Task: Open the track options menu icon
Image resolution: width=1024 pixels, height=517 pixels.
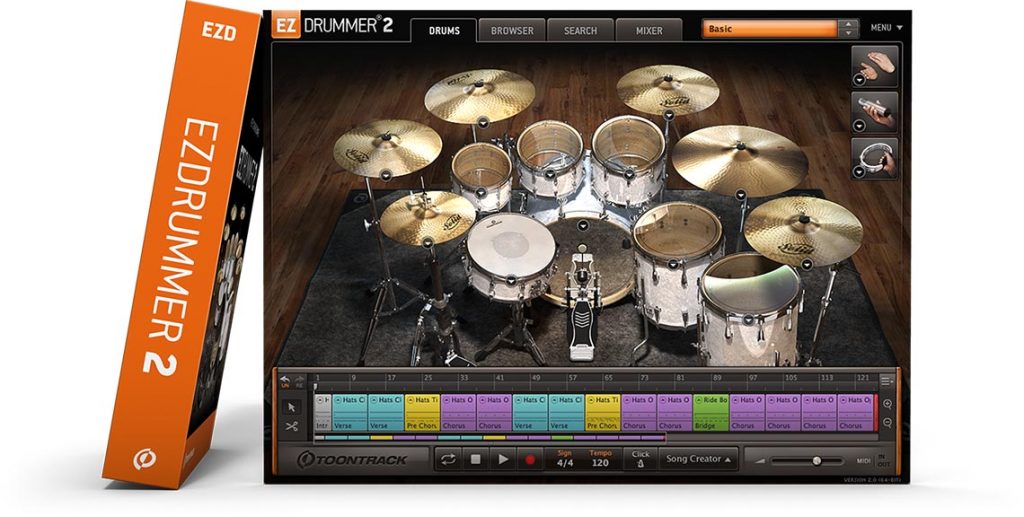Action: tap(886, 380)
